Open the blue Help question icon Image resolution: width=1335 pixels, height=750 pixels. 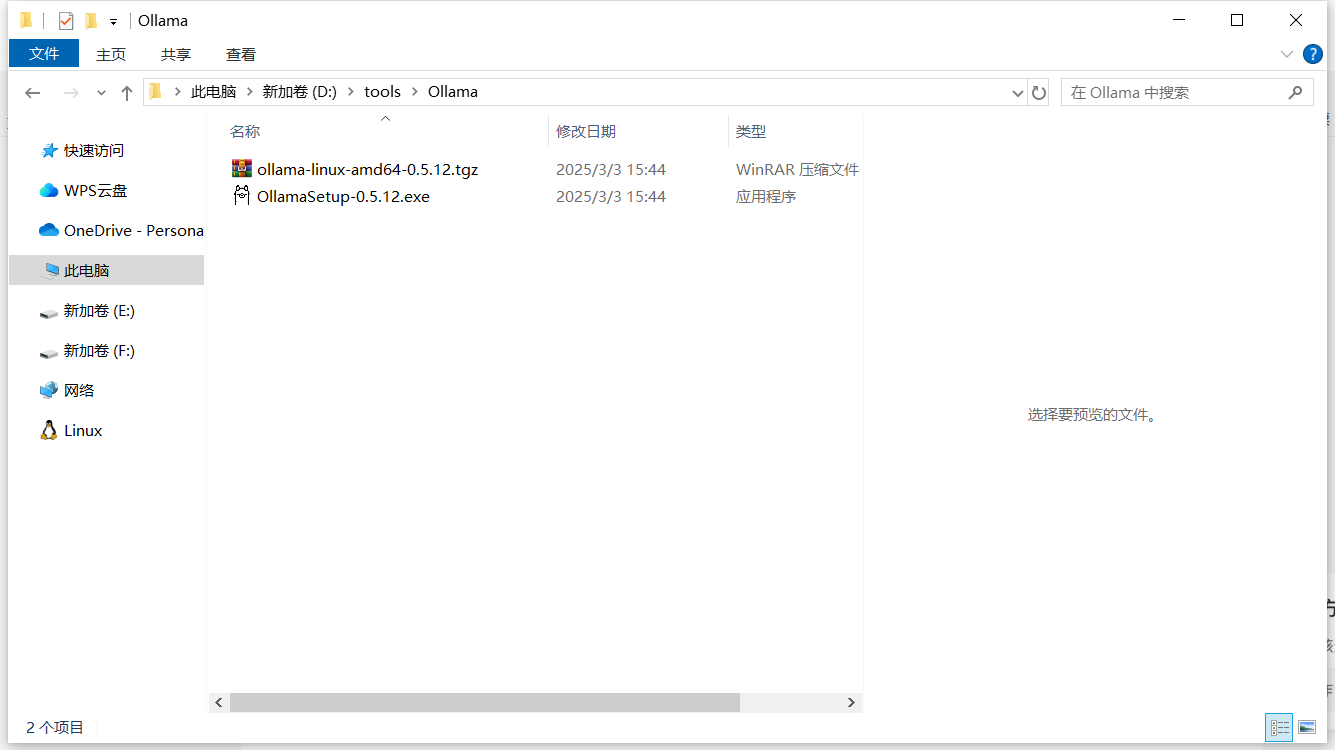[1312, 53]
